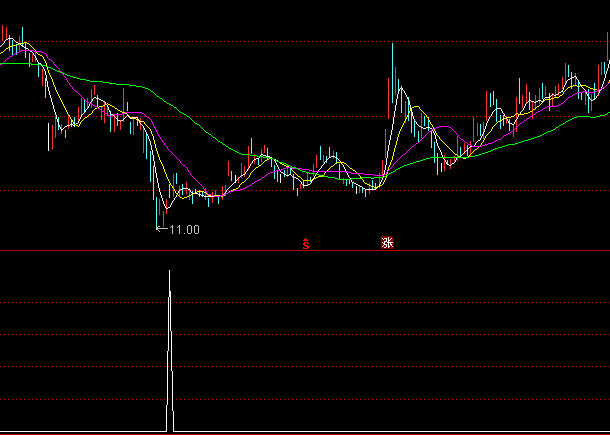610x435 pixels.
Task: Click the tall white indicator spike peak
Action: pos(169,272)
